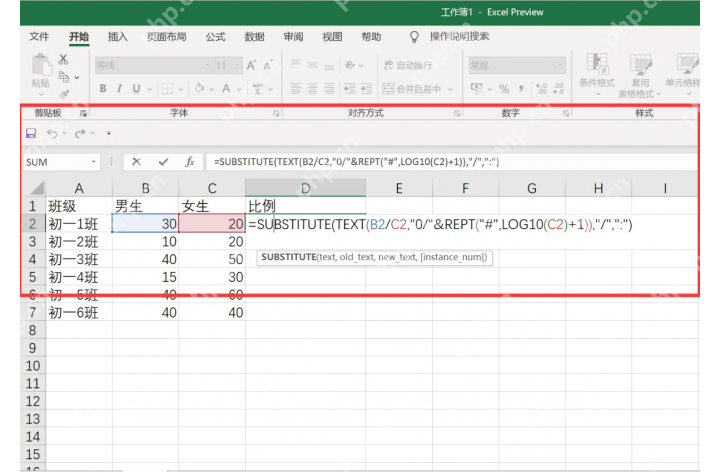Click Merge & Center (合并后居中)
720x472 pixels.
(x=412, y=89)
